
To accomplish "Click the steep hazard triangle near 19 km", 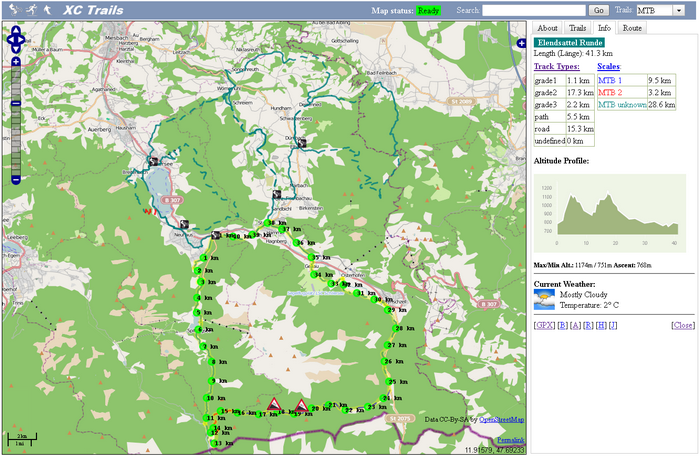I will pyautogui.click(x=301, y=406).
